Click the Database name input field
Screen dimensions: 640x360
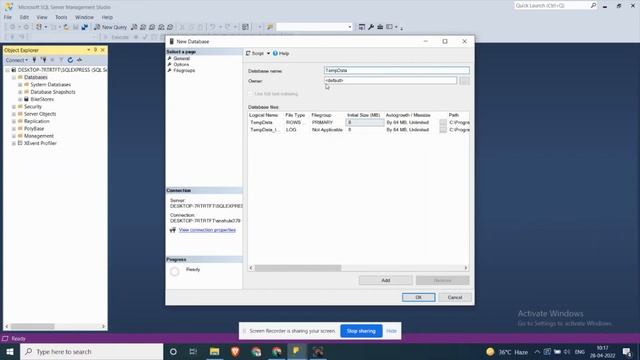(x=396, y=71)
